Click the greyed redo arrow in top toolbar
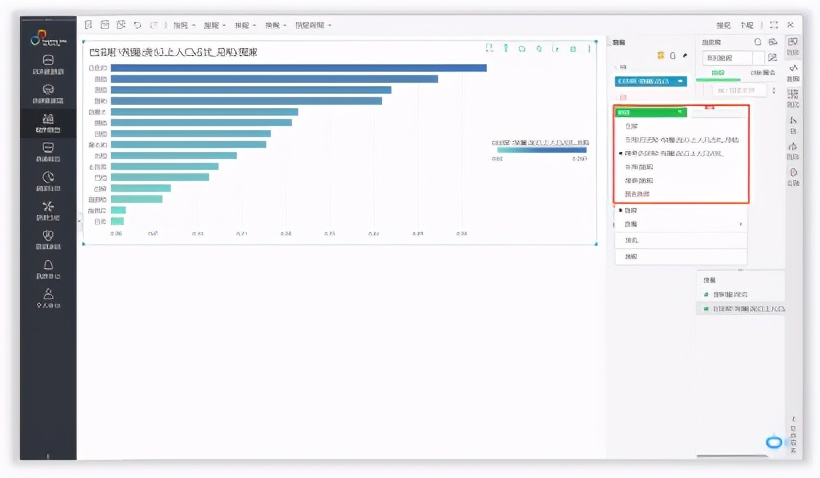The width and height of the screenshot is (820, 478). 154,25
